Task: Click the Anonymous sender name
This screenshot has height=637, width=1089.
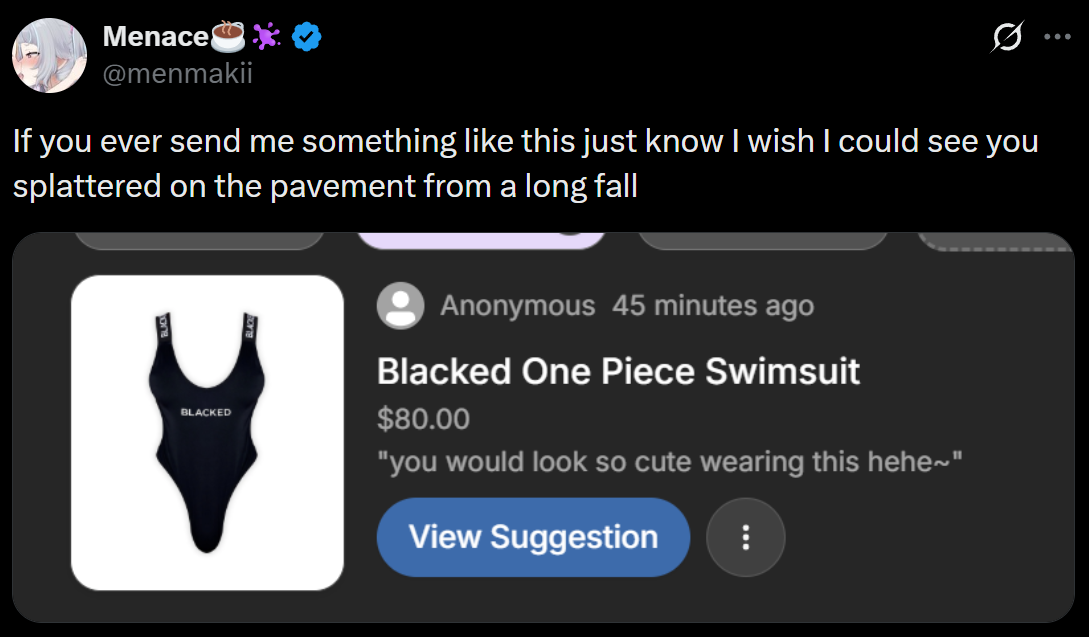Action: click(x=517, y=306)
